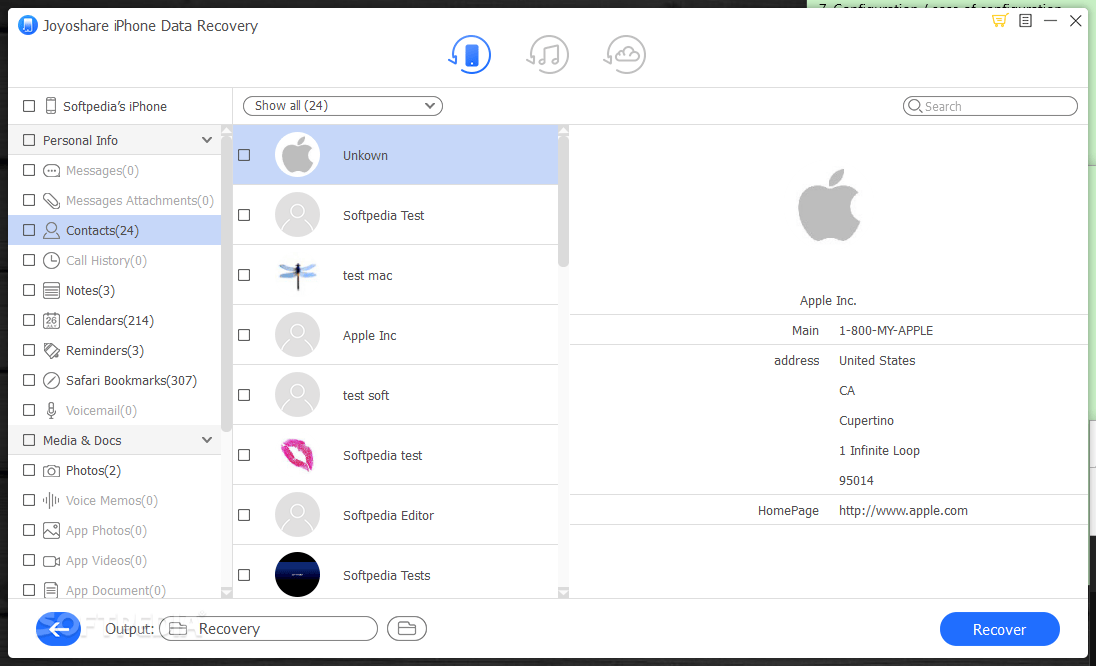This screenshot has width=1096, height=666.
Task: Click the App Document page icon
Action: click(51, 591)
